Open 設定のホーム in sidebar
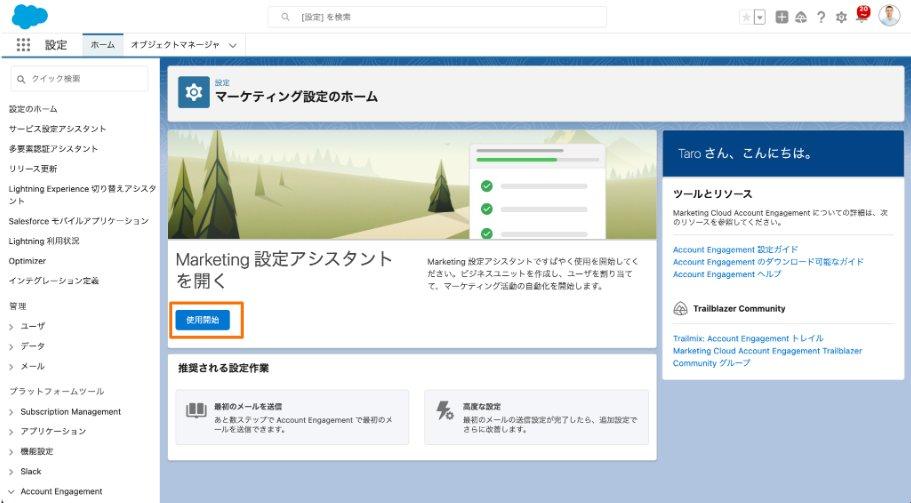The height and width of the screenshot is (503, 911). point(33,109)
